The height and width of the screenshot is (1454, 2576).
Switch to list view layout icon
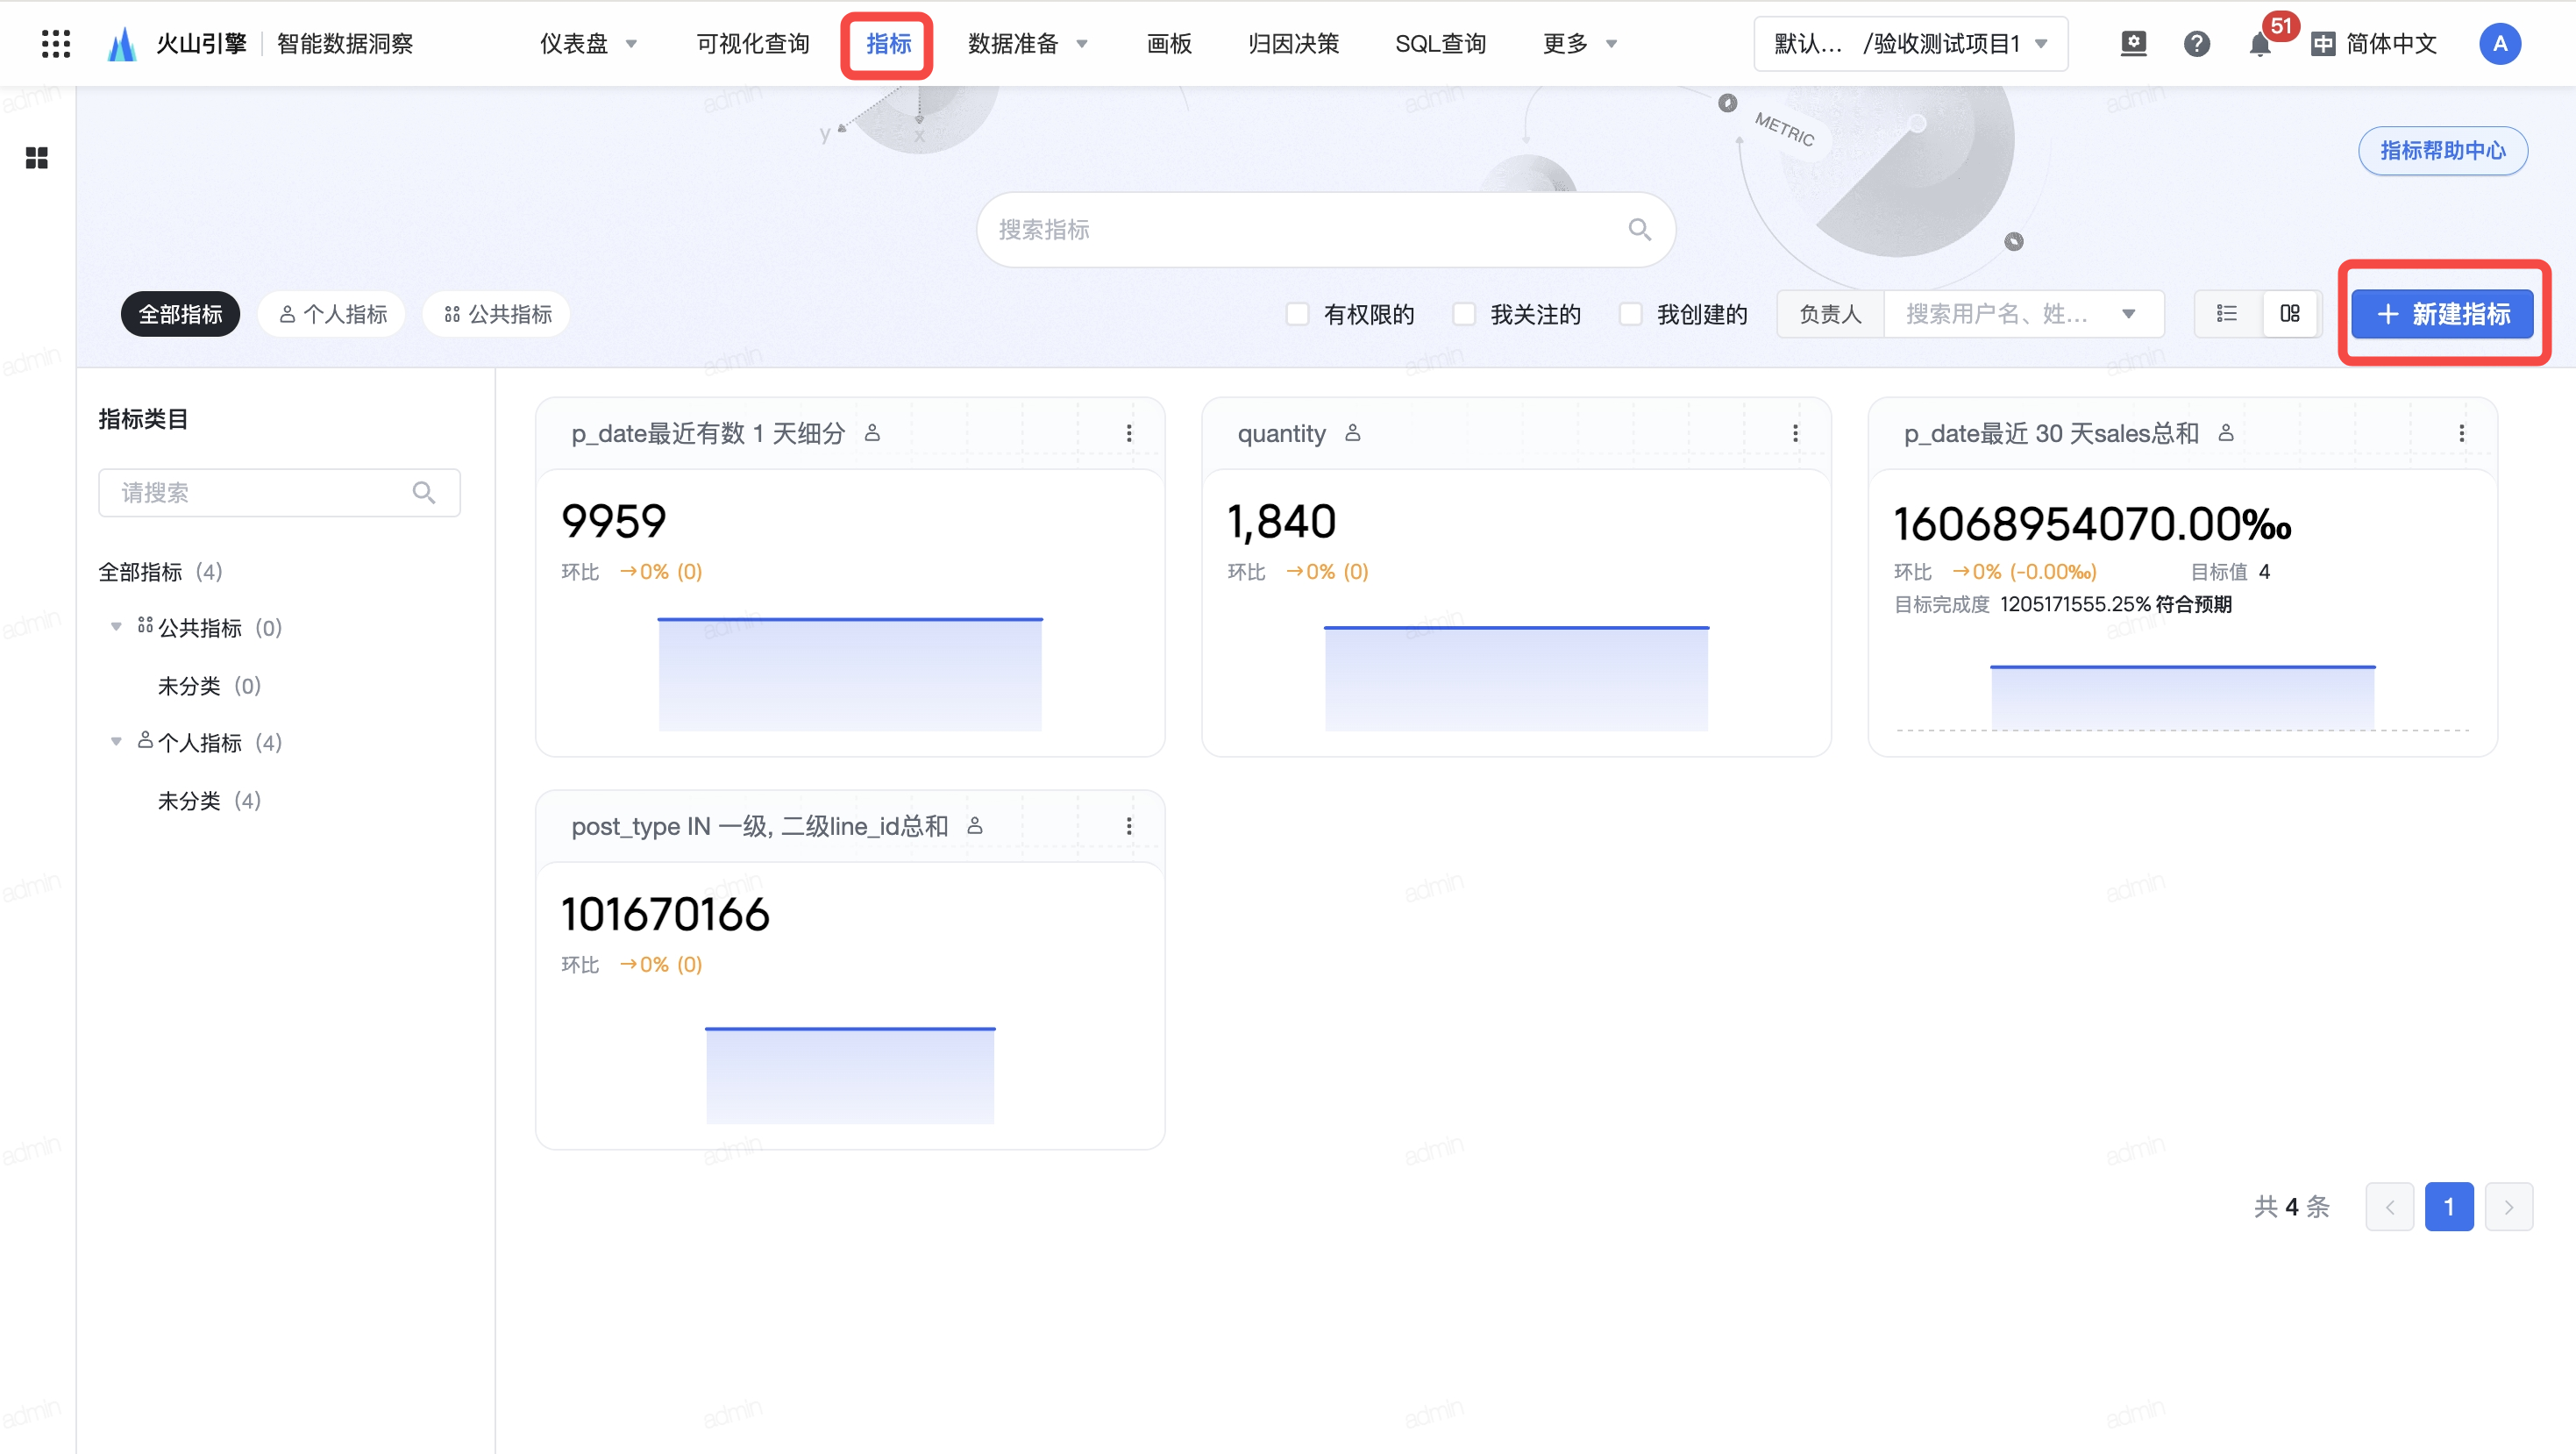point(2226,314)
